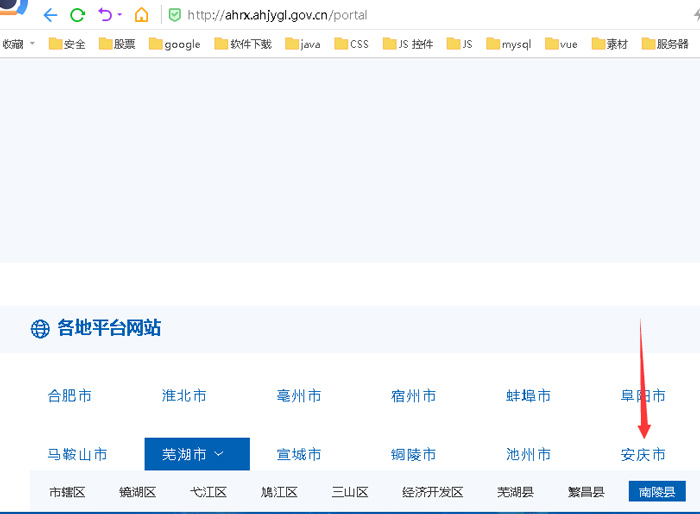700x514 pixels.
Task: Open the 淮北市 platform link
Action: [x=184, y=396]
